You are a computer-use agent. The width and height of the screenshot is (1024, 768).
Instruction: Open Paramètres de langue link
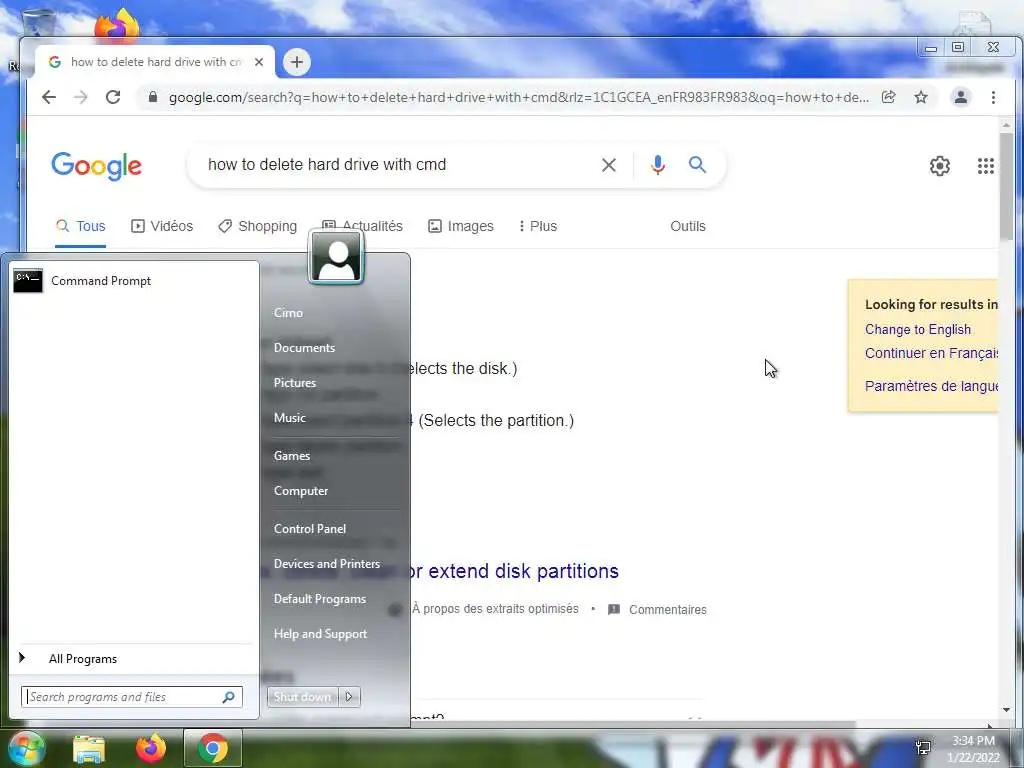coord(931,386)
